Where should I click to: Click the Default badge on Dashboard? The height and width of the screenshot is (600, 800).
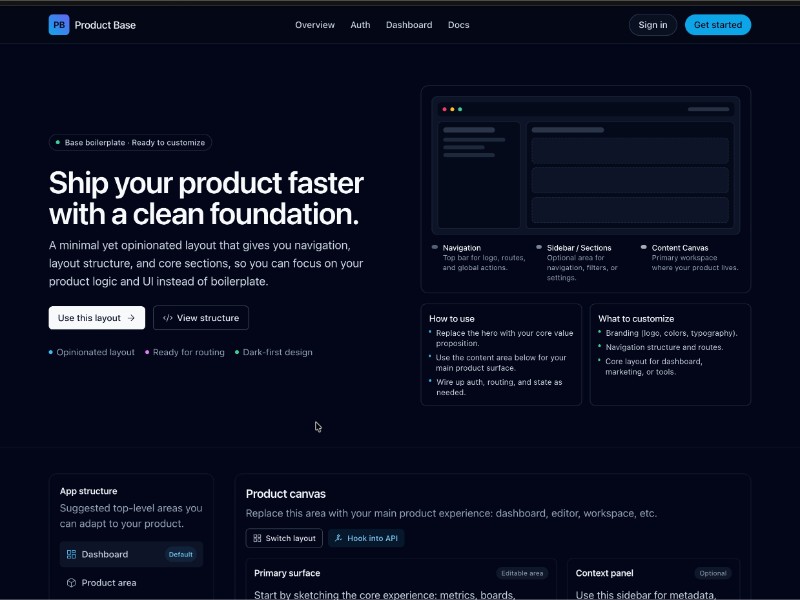[180, 554]
